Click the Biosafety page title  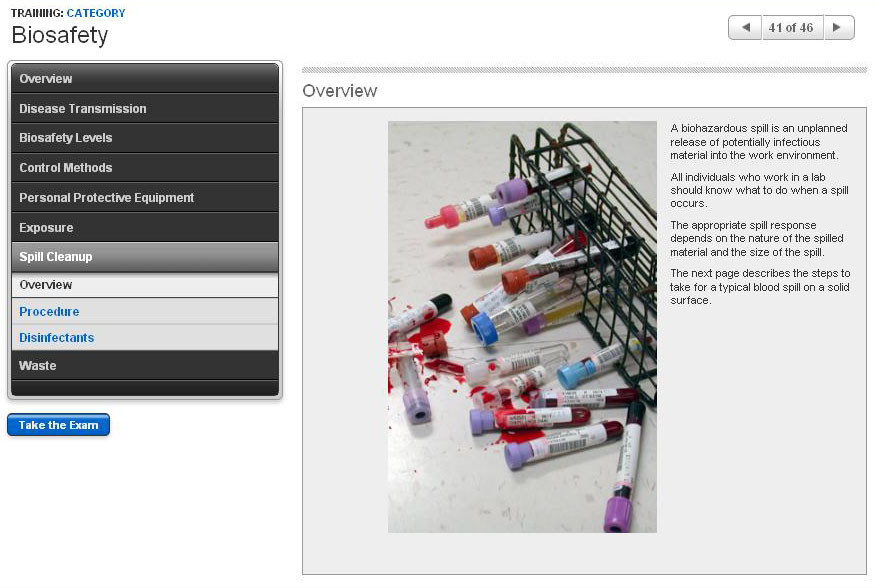pyautogui.click(x=60, y=35)
